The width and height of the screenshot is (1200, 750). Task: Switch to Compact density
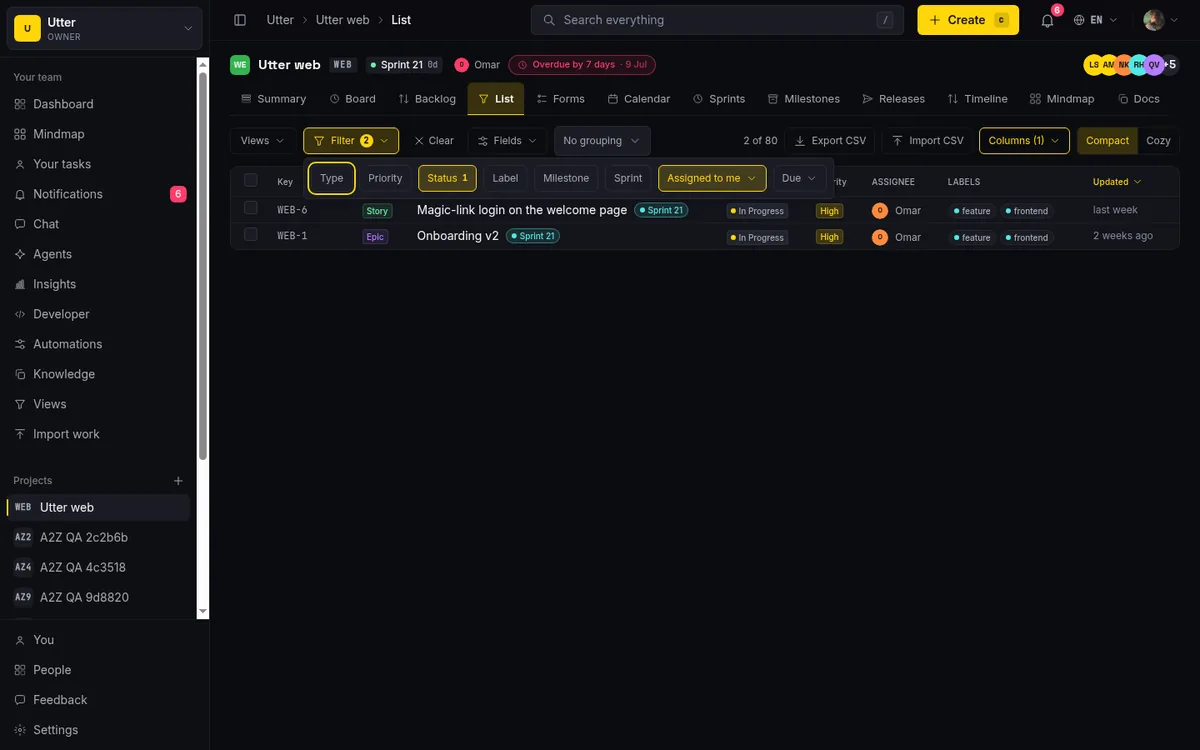(1107, 141)
